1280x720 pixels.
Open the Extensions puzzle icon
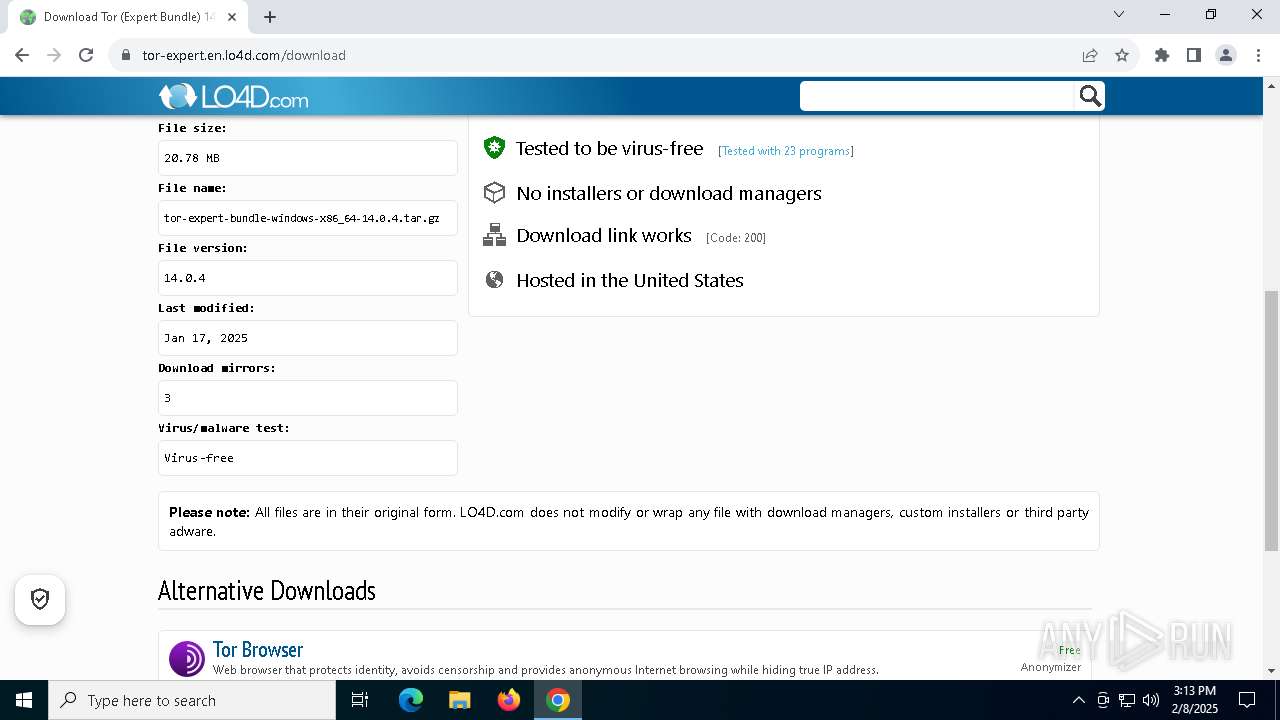pyautogui.click(x=1162, y=55)
